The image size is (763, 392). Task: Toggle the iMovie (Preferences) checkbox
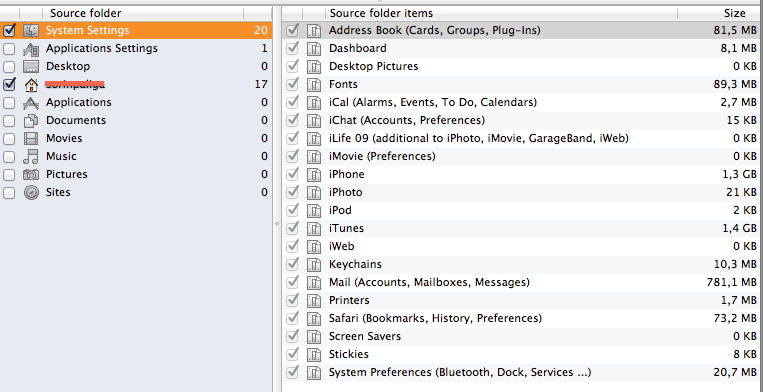(292, 156)
